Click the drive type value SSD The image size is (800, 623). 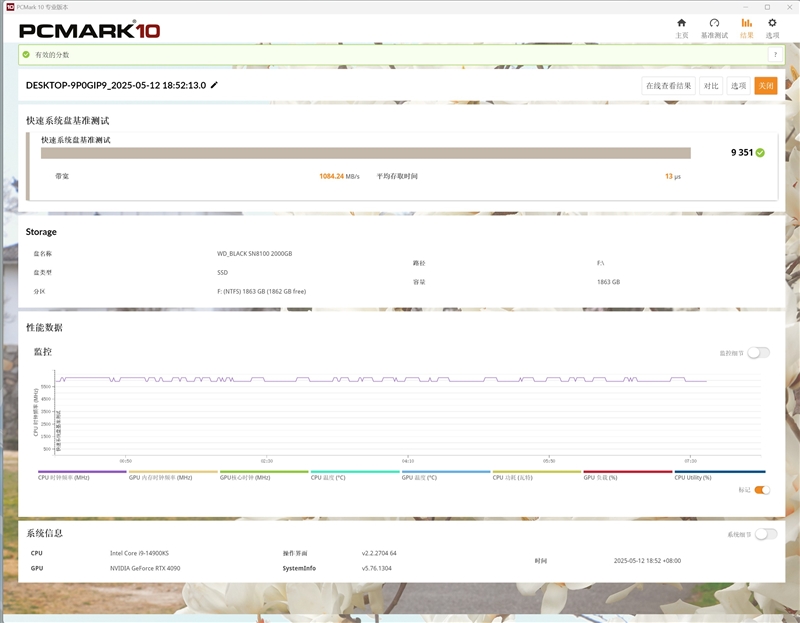coord(222,272)
